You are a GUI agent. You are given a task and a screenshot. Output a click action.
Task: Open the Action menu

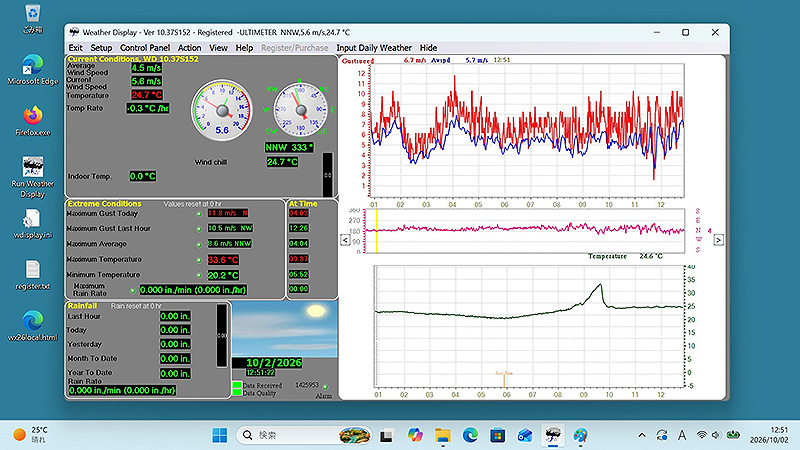coord(189,47)
